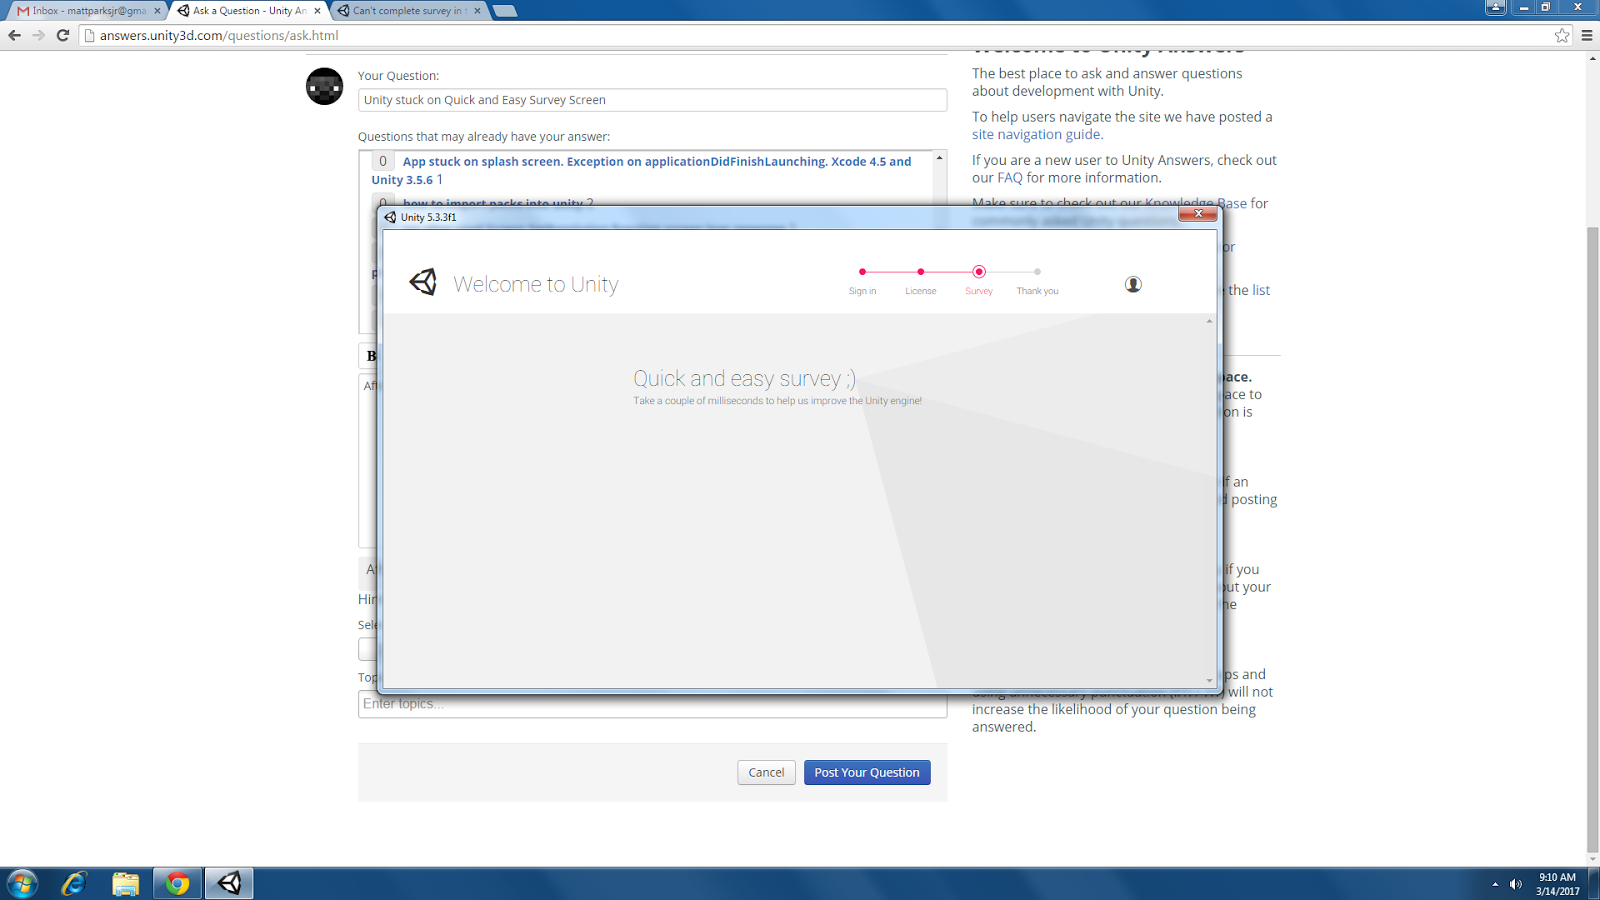Click the volume speaker tray icon
Image resolution: width=1600 pixels, height=900 pixels.
click(x=1516, y=884)
